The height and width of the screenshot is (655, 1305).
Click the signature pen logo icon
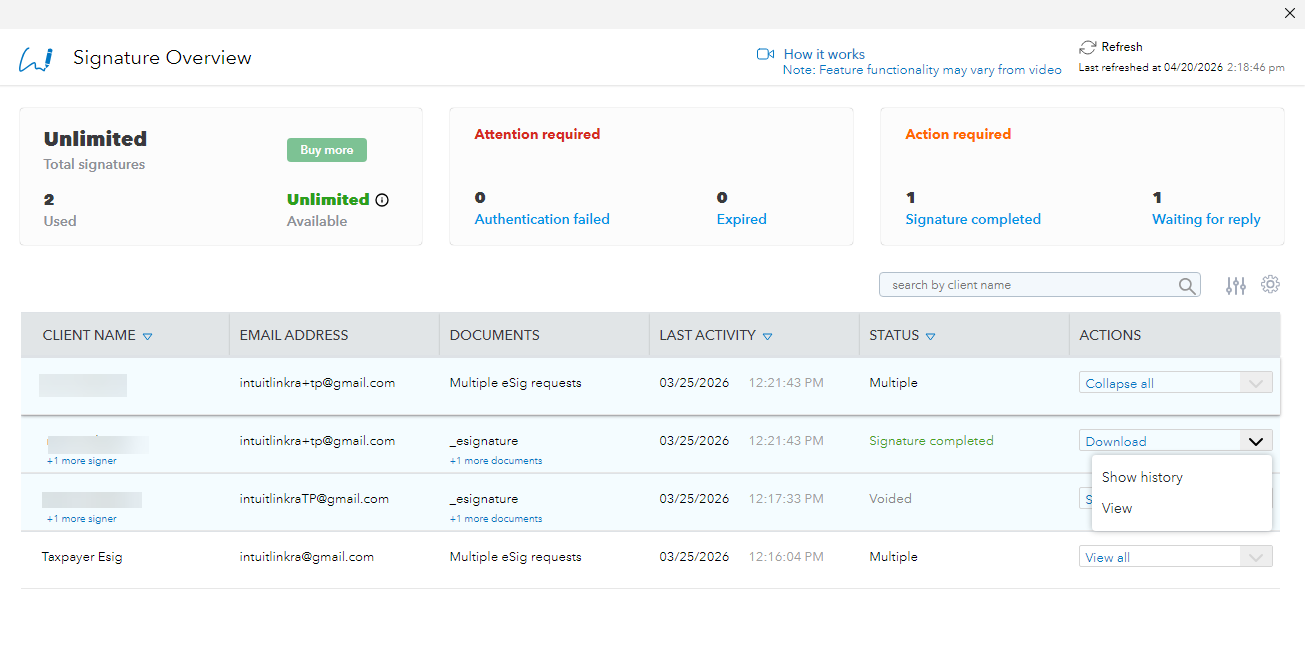[x=35, y=59]
